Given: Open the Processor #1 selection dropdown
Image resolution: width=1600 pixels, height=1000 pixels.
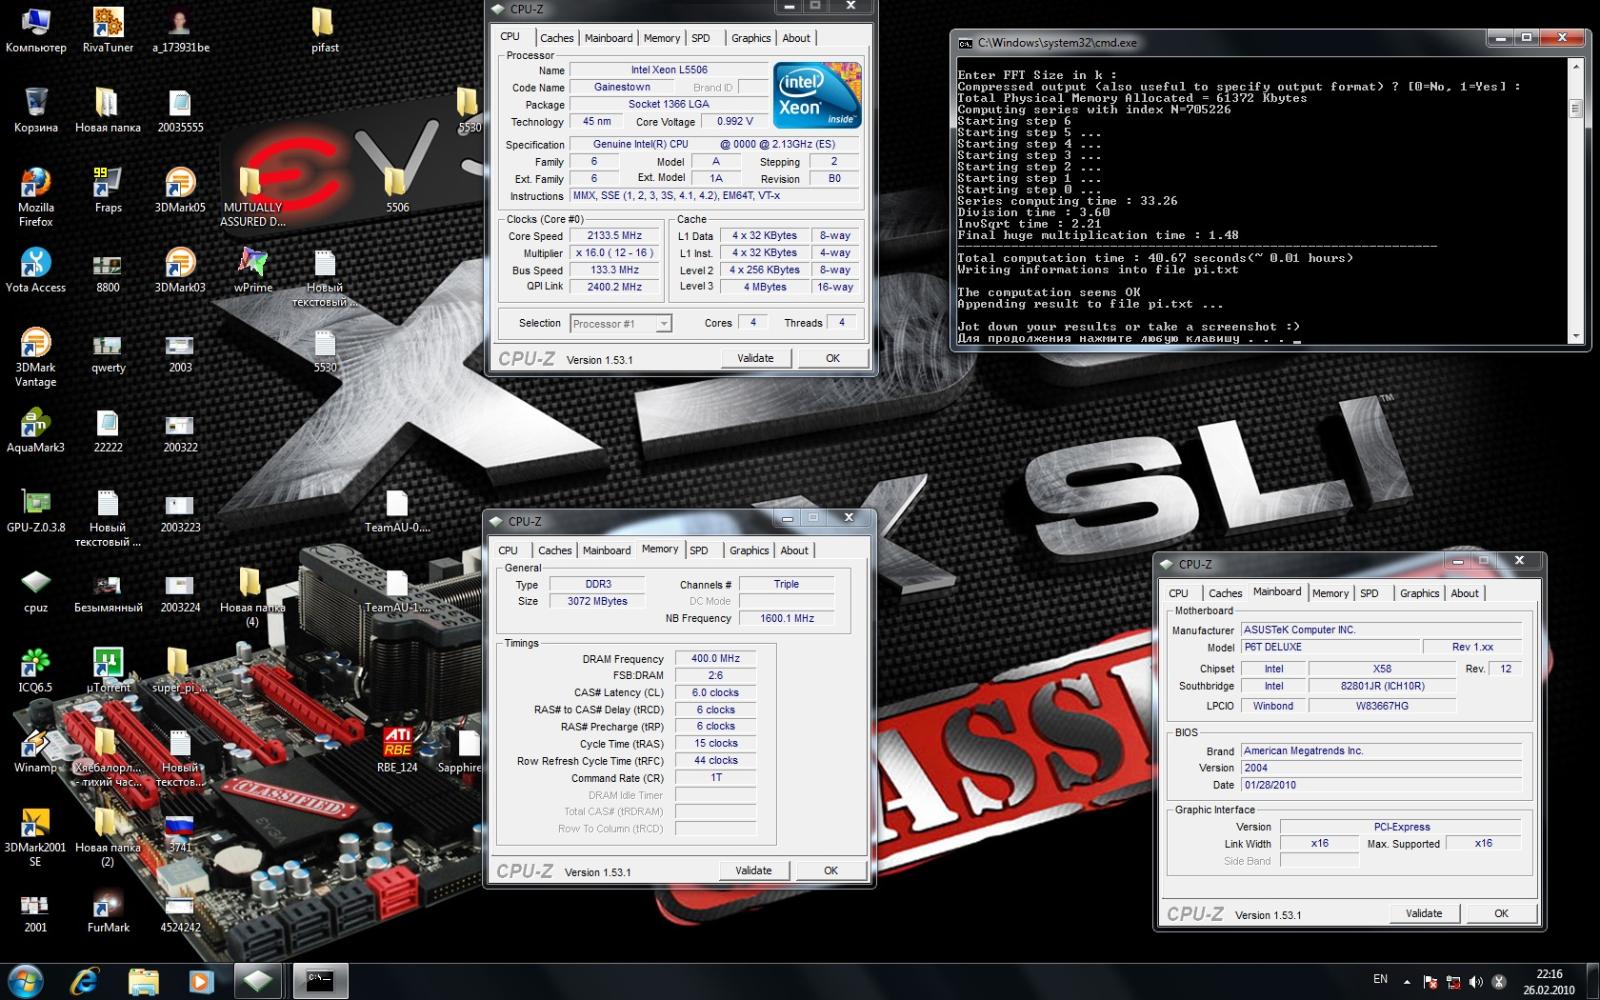Looking at the screenshot, I should coord(621,324).
